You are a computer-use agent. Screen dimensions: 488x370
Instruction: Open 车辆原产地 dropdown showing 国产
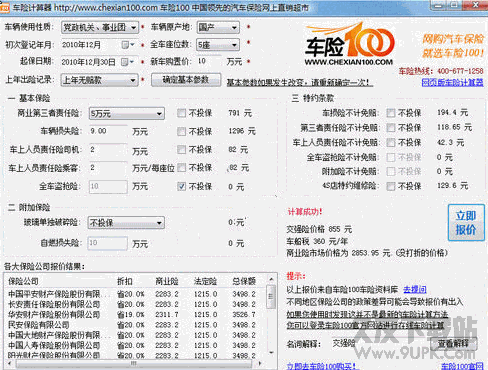[218, 27]
